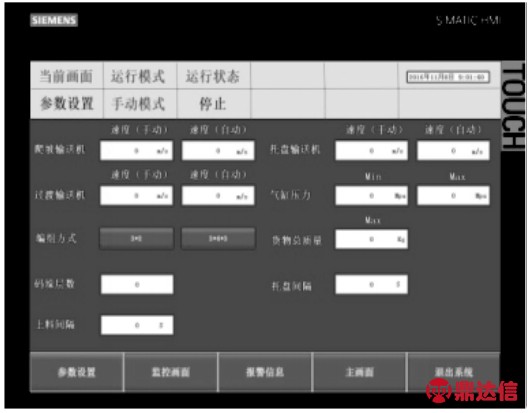Click the 退出系统 exit button
This screenshot has height=413, width=528.
click(454, 372)
